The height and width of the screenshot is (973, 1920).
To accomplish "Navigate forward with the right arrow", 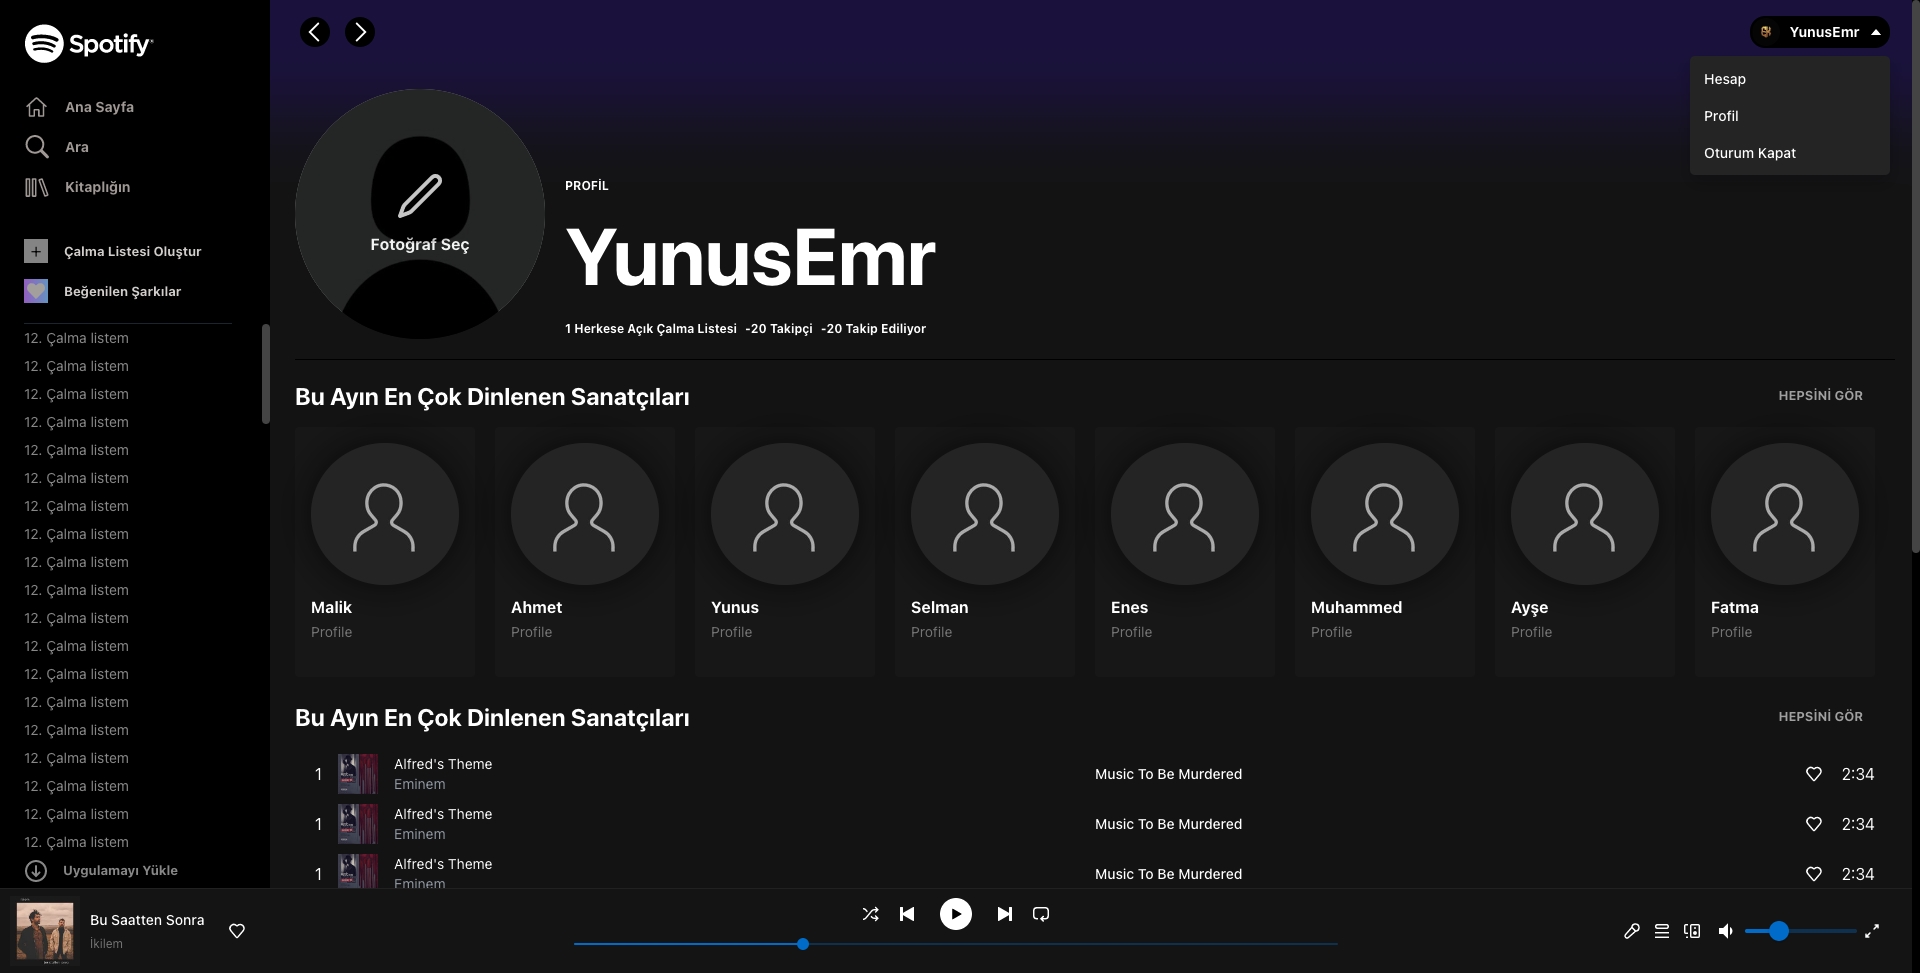I will [x=360, y=32].
